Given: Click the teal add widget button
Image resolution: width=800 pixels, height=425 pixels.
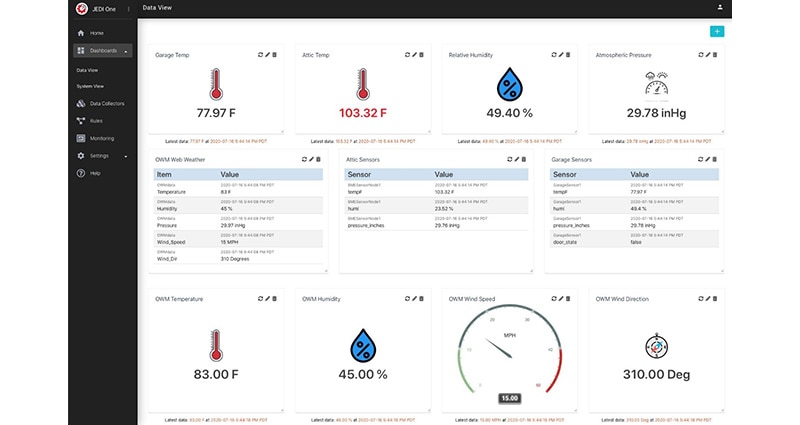Looking at the screenshot, I should point(716,32).
